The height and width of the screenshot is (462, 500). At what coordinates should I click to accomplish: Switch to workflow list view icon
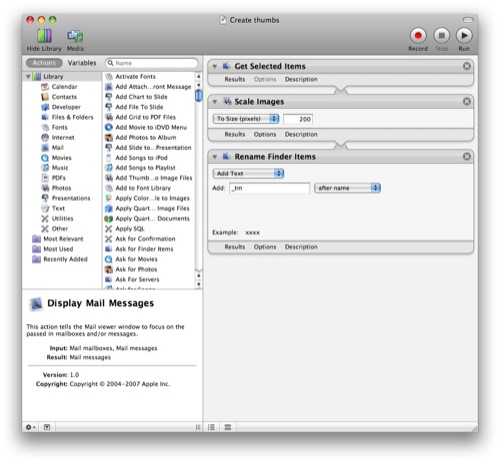pyautogui.click(x=211, y=427)
